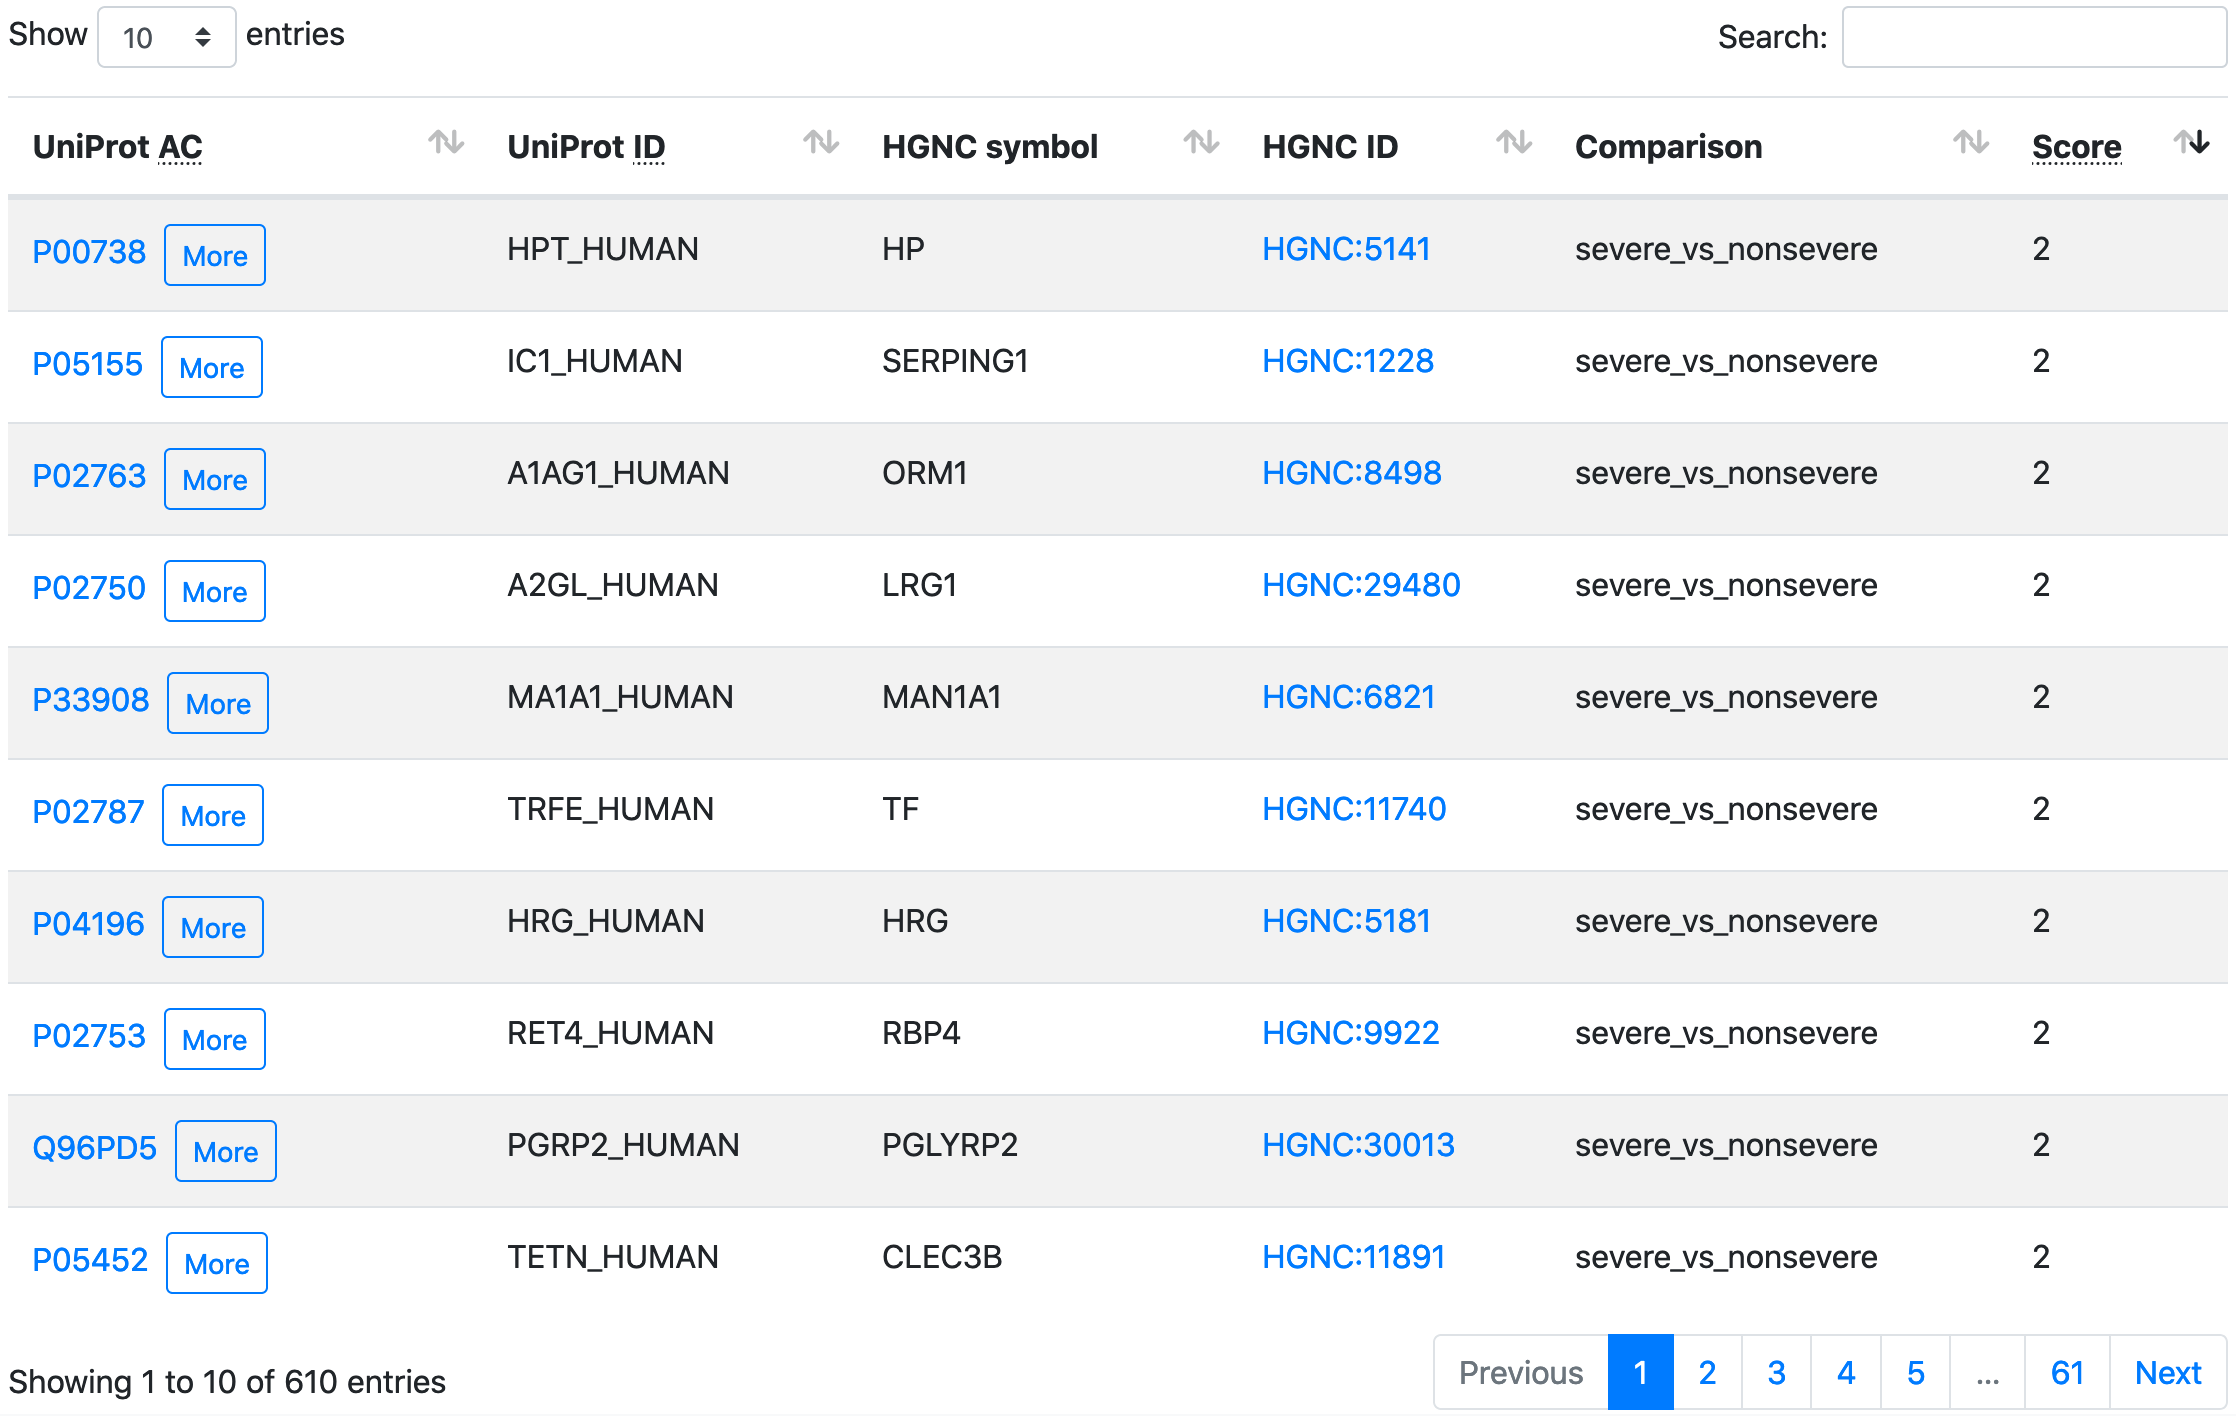Click More button for P05452

[x=217, y=1263]
